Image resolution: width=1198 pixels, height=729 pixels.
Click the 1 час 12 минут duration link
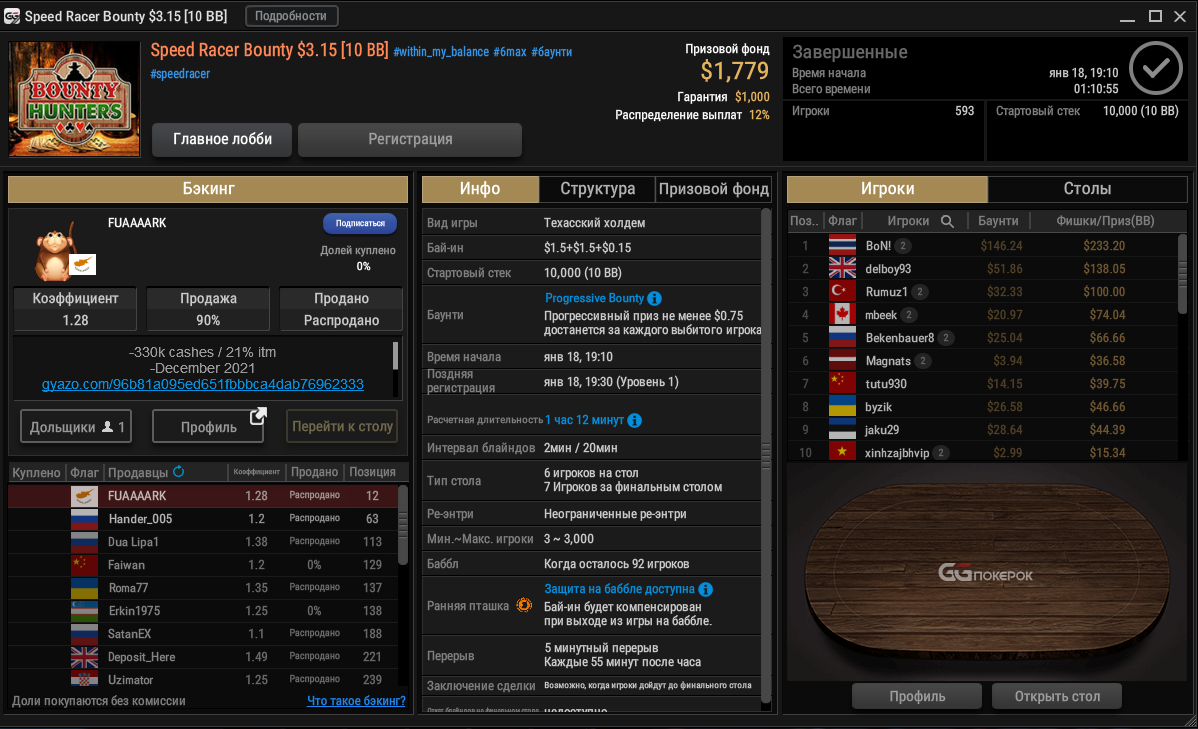point(584,420)
